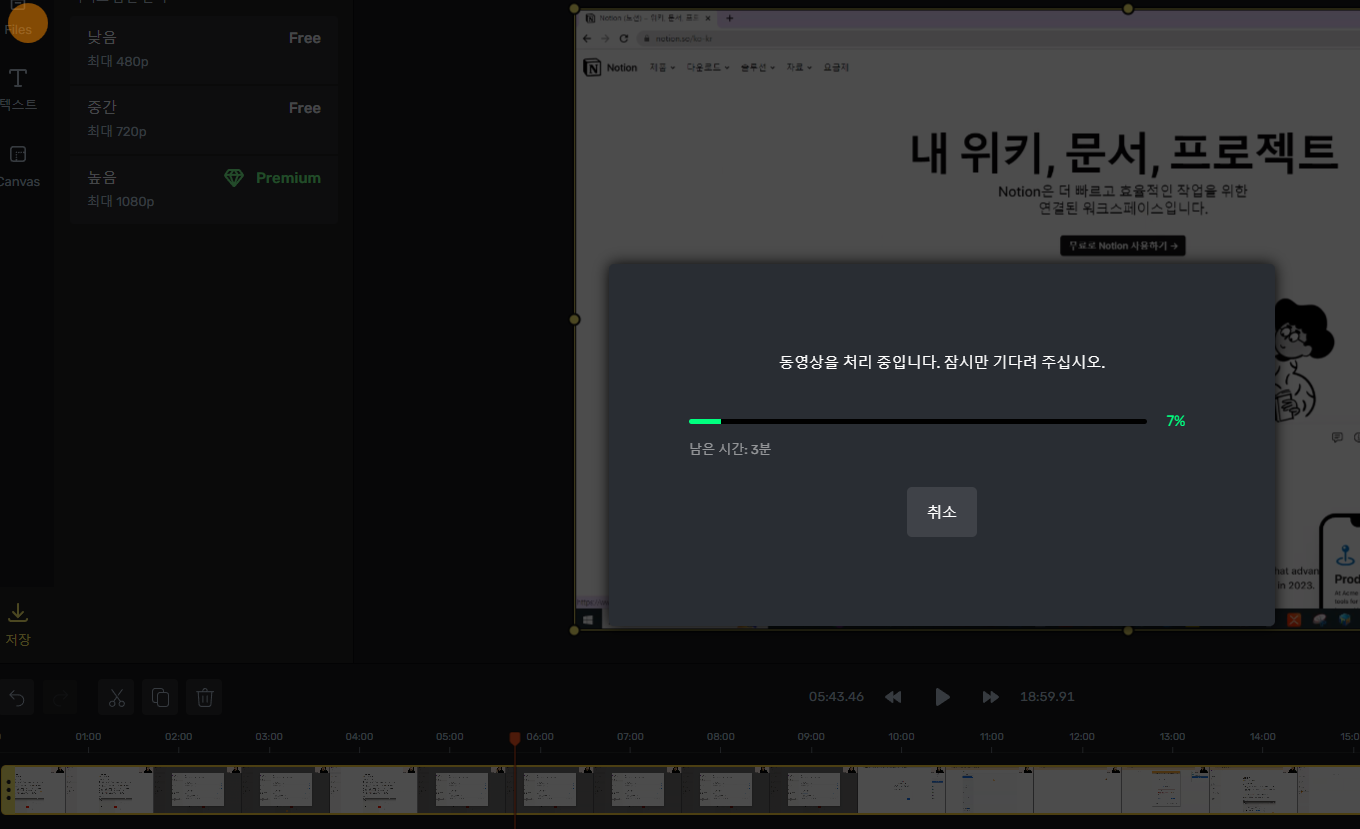Click browser back arrow in preview
The height and width of the screenshot is (829, 1360).
[x=587, y=38]
